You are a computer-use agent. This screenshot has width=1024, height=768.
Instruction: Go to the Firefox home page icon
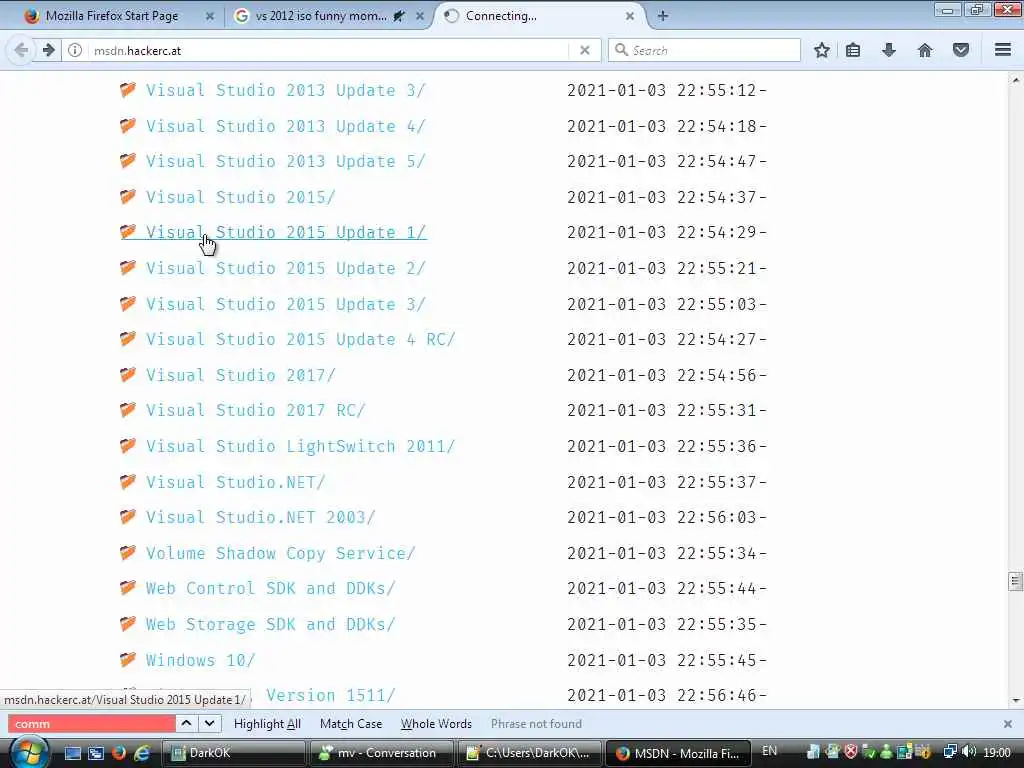[925, 50]
